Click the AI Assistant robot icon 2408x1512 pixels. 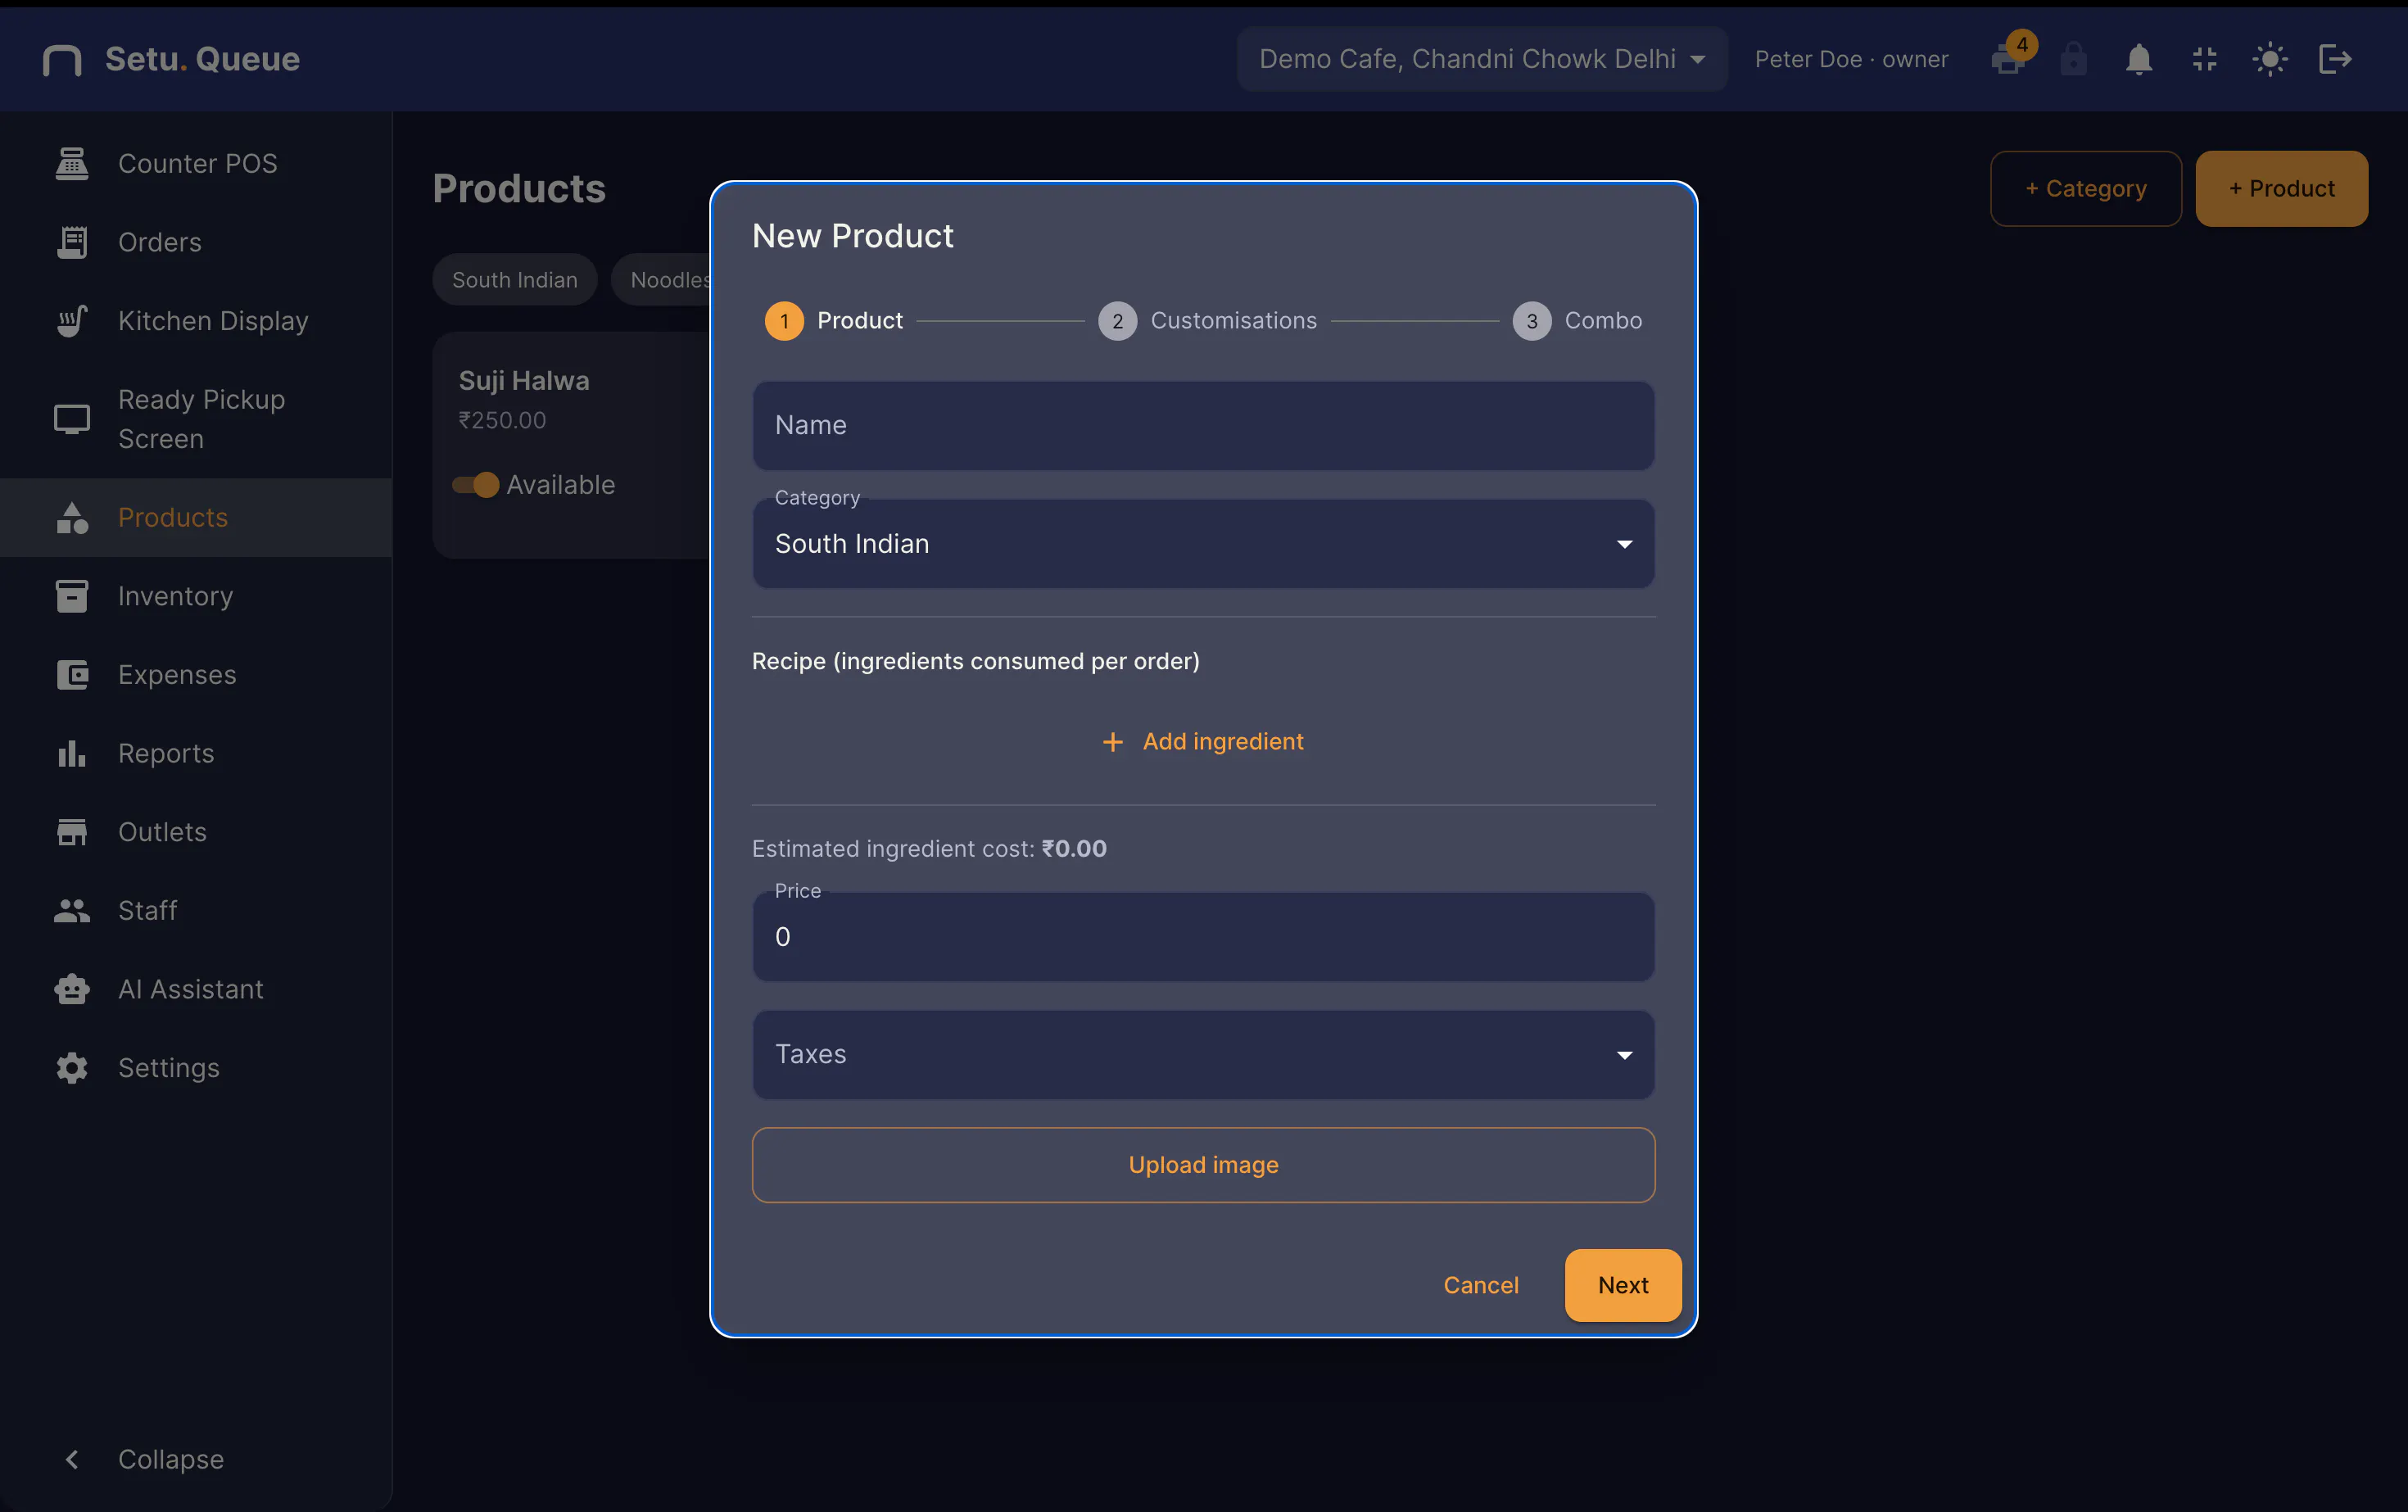pos(72,989)
